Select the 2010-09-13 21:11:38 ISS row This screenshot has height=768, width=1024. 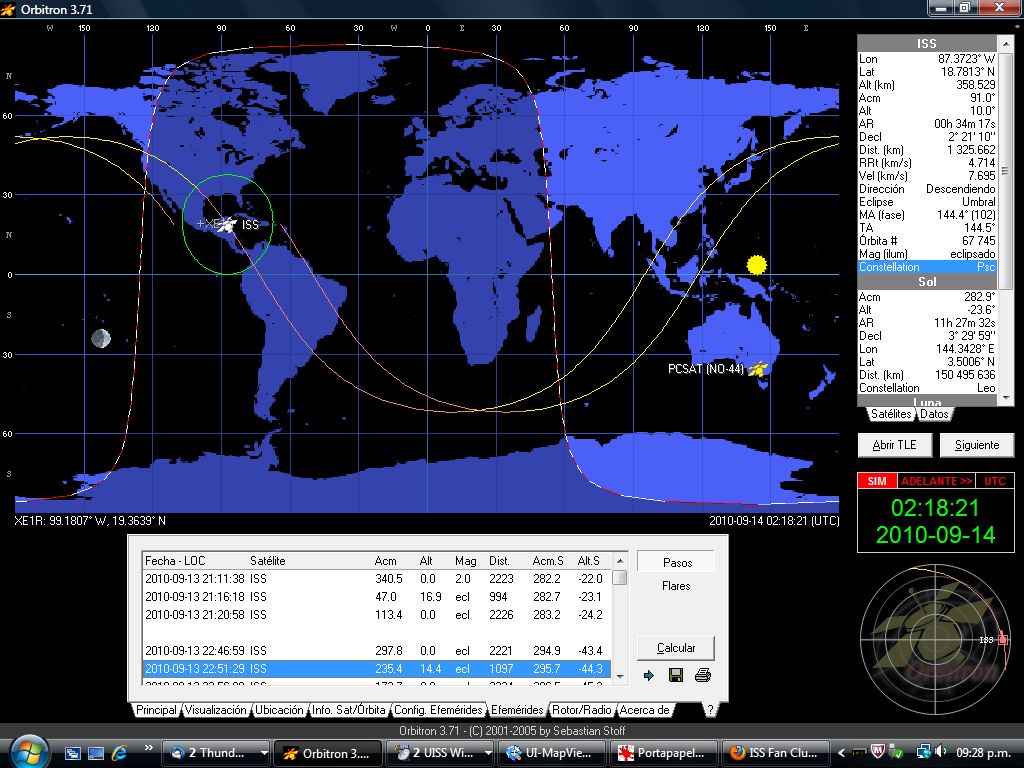pyautogui.click(x=377, y=579)
